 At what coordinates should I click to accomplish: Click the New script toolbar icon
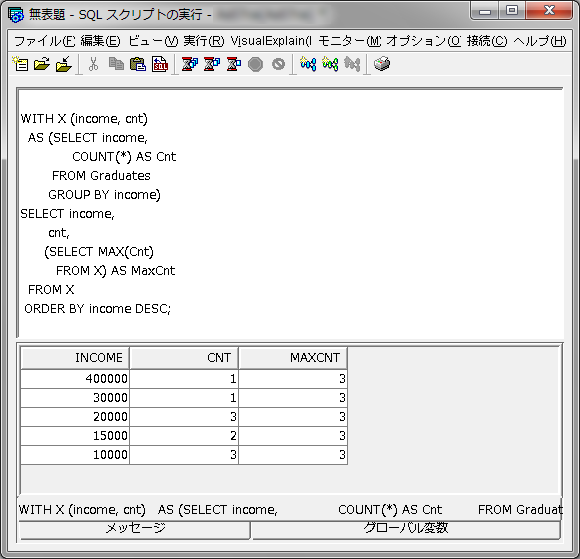[20, 64]
